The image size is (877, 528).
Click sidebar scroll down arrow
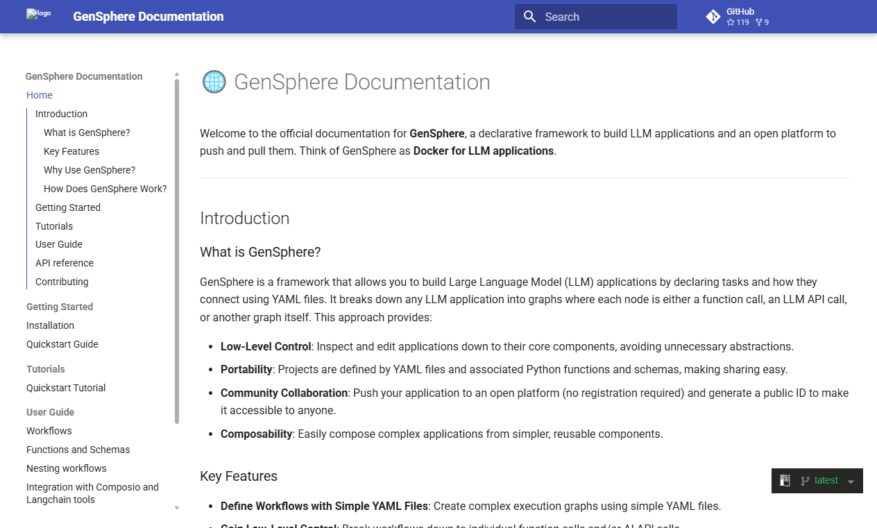(177, 508)
